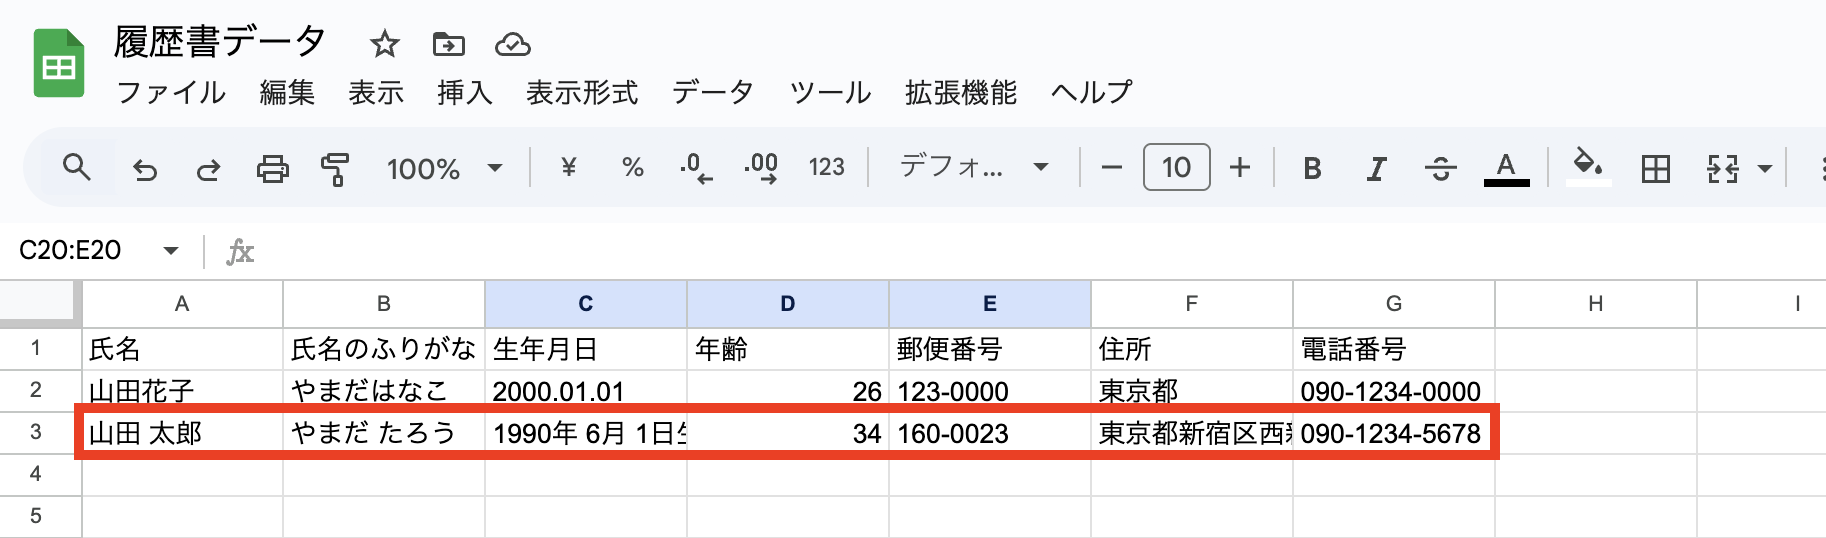Search the menus with the magnifier icon
1826x538 pixels.
click(77, 167)
